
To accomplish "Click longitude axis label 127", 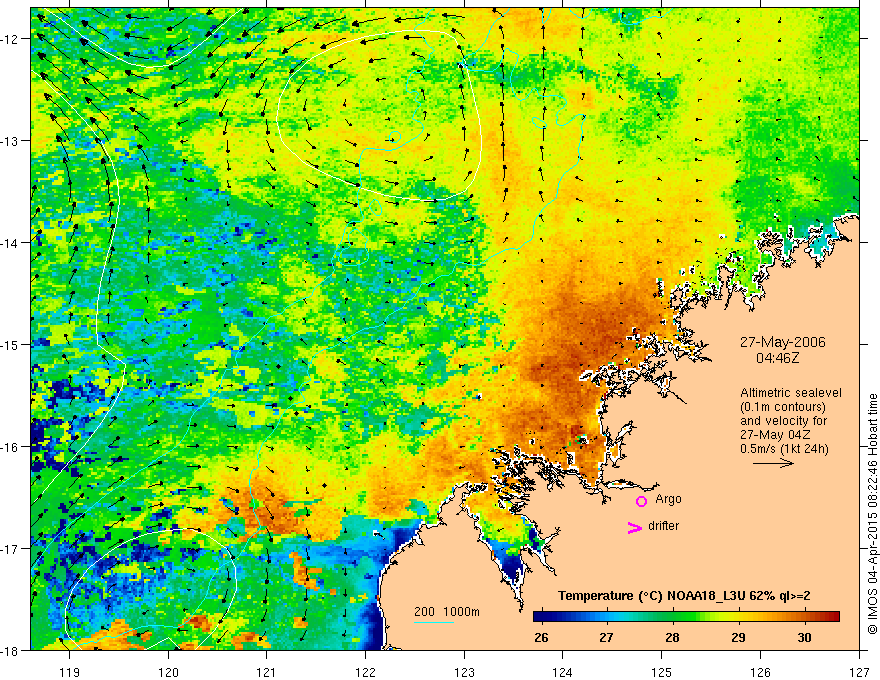I will pyautogui.click(x=859, y=672).
